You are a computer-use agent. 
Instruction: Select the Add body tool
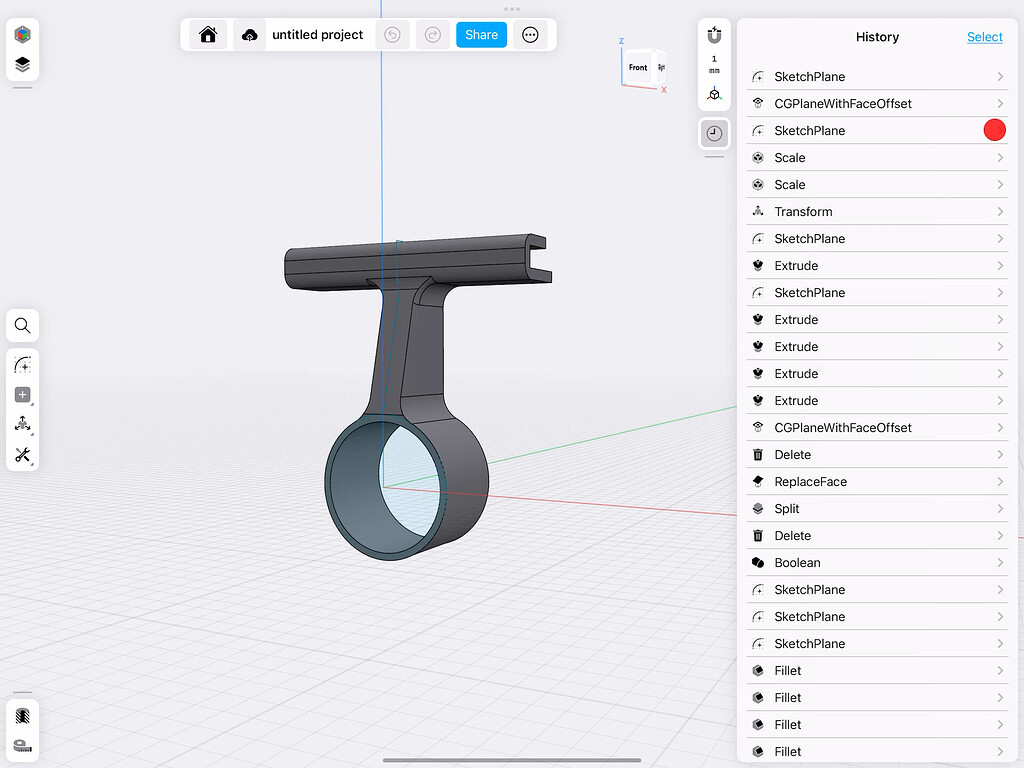tap(22, 394)
